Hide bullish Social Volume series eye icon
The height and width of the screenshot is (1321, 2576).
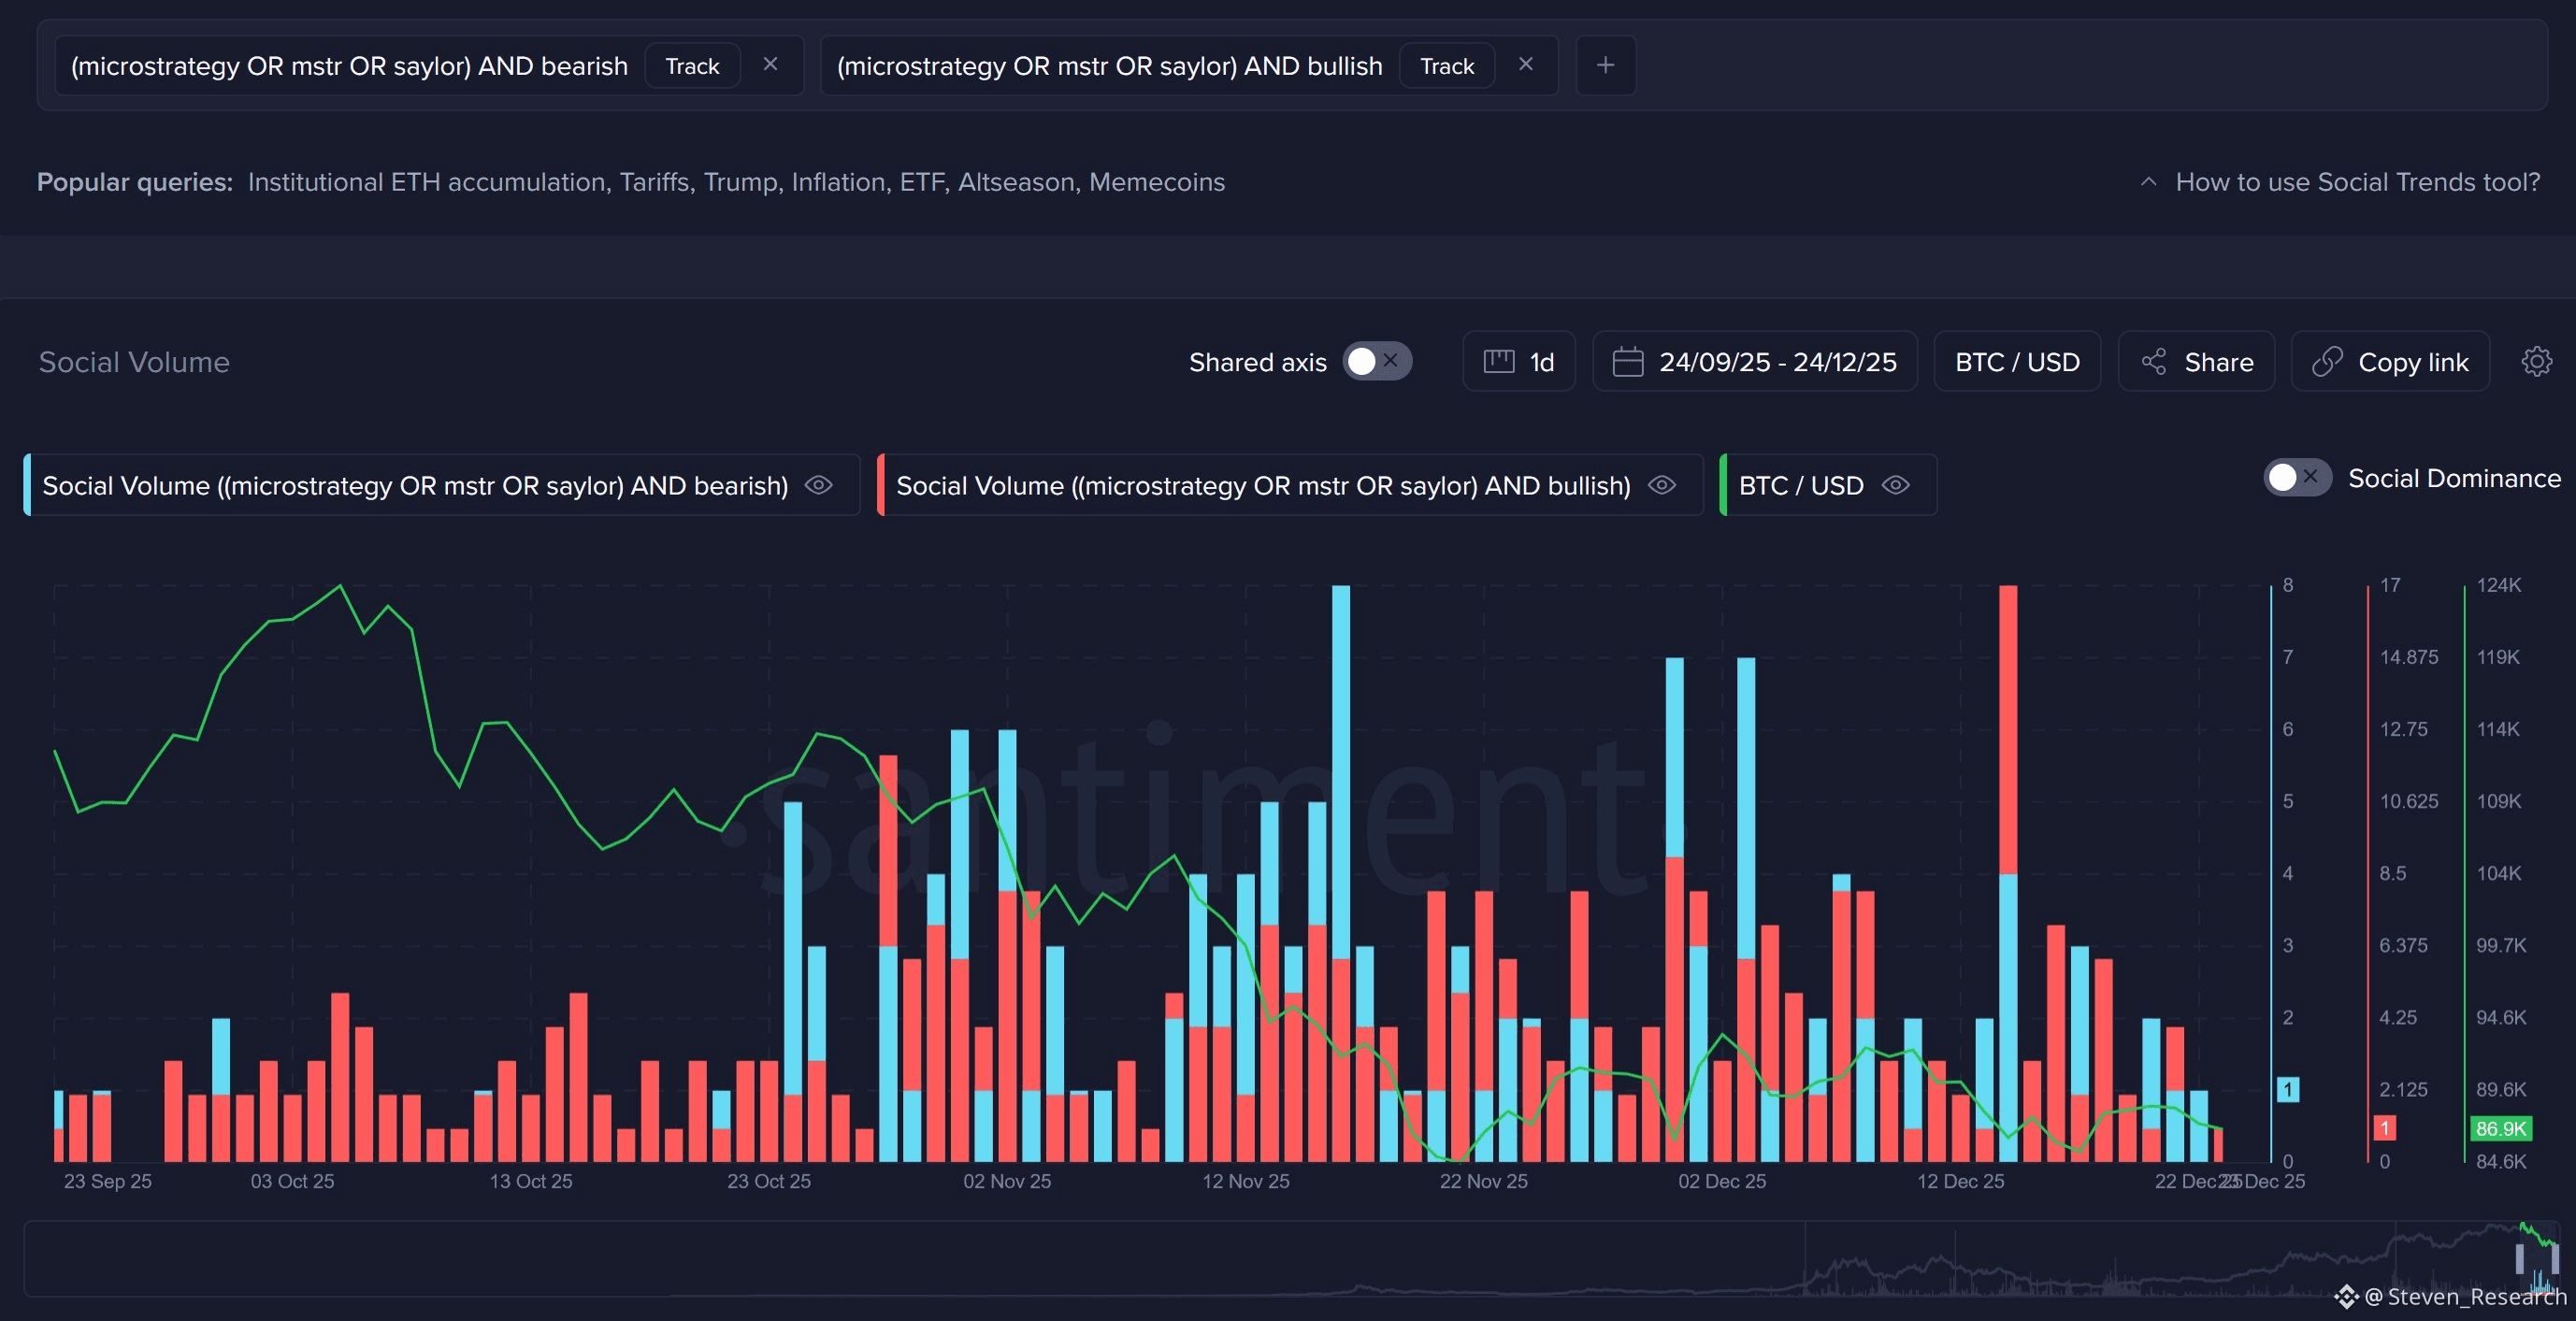[x=1662, y=485]
